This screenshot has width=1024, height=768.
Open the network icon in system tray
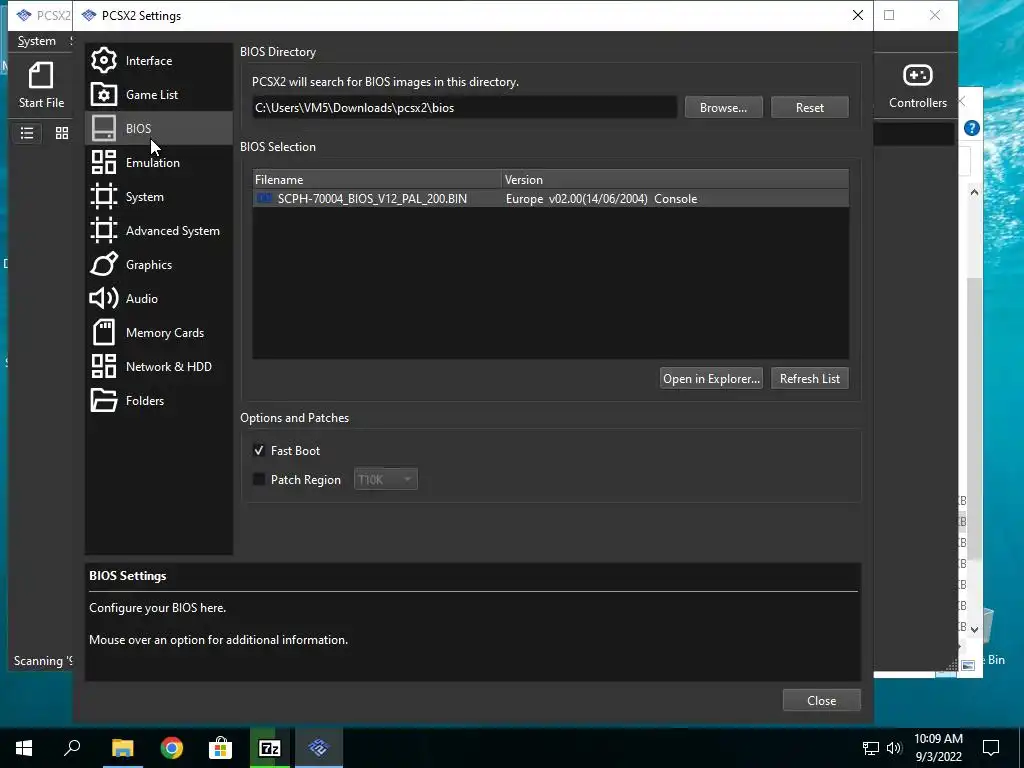click(x=871, y=748)
